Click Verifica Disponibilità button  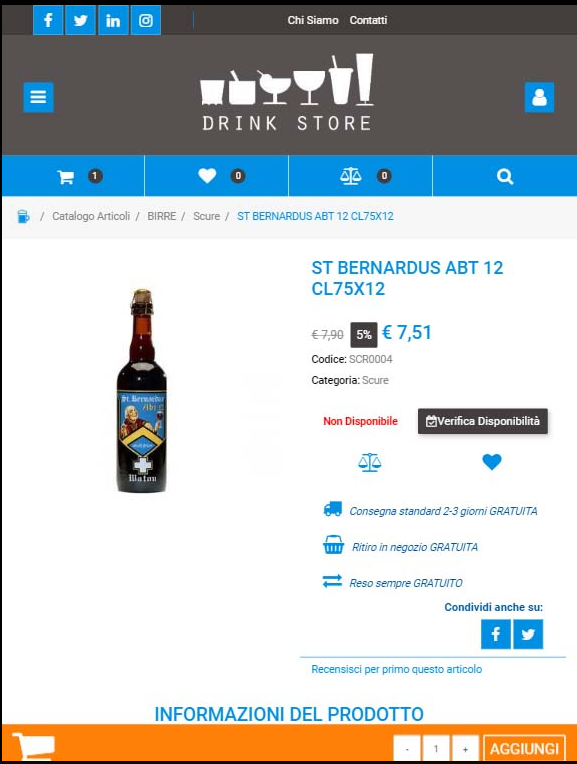tap(482, 421)
